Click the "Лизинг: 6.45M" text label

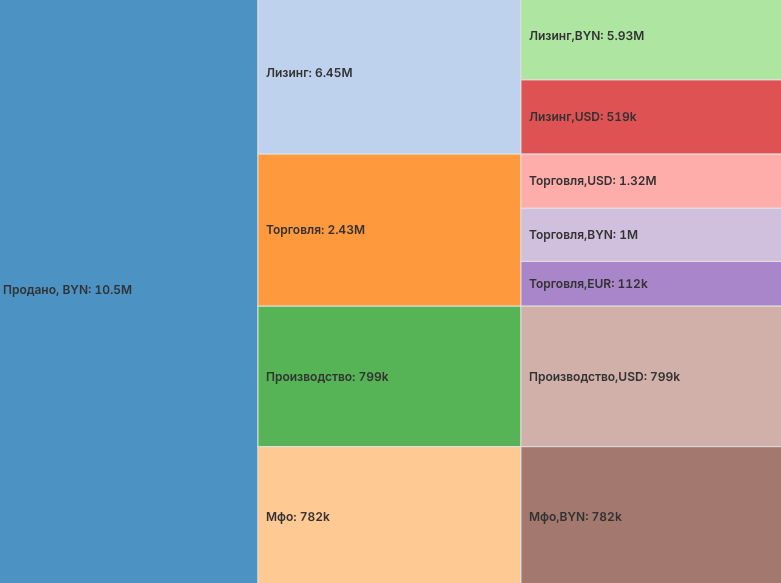coord(309,73)
